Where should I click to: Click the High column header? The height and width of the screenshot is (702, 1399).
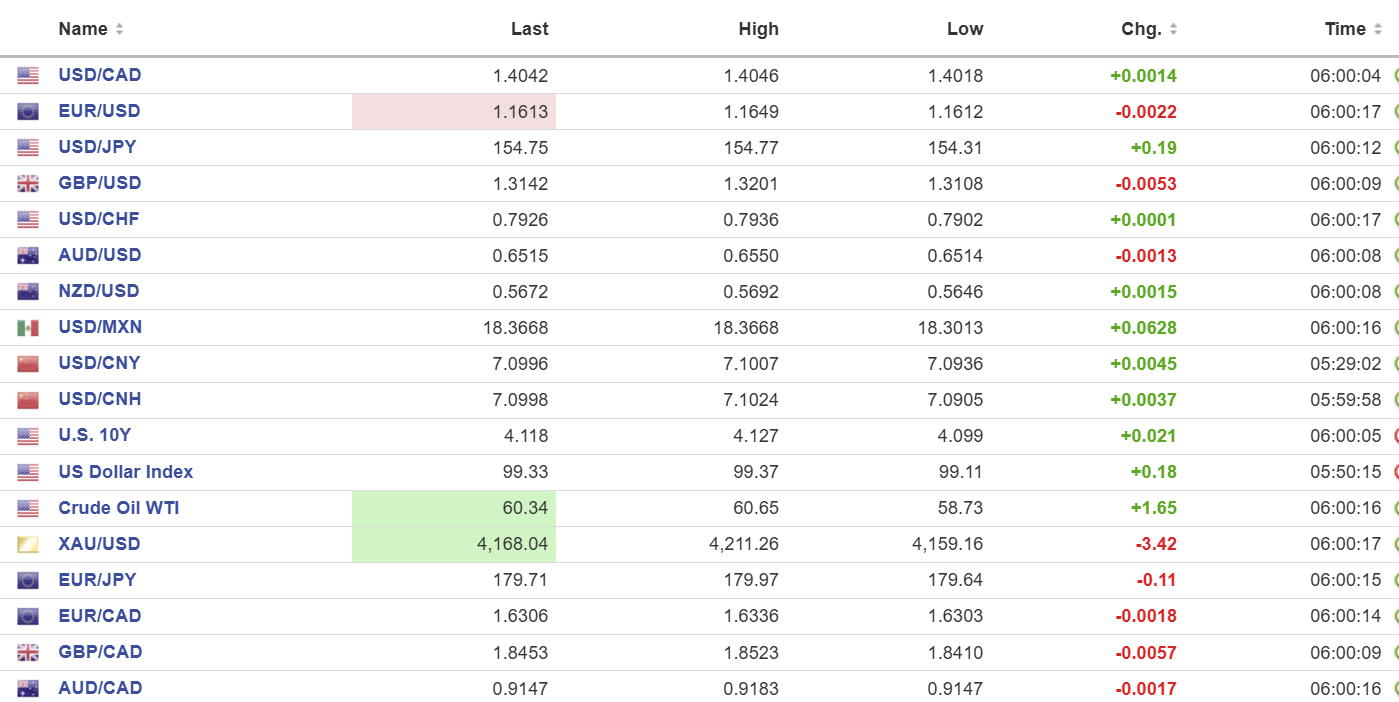pyautogui.click(x=758, y=29)
